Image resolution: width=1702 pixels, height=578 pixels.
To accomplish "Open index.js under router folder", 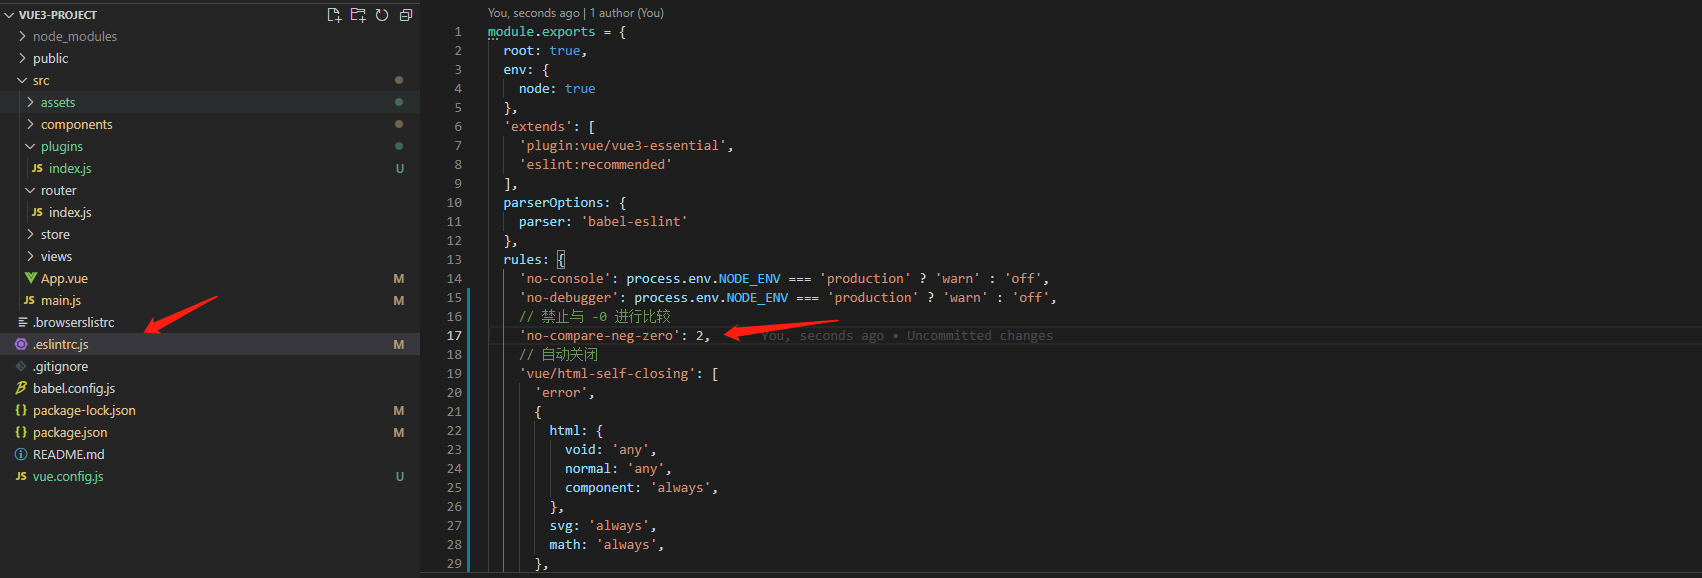I will click(210, 212).
